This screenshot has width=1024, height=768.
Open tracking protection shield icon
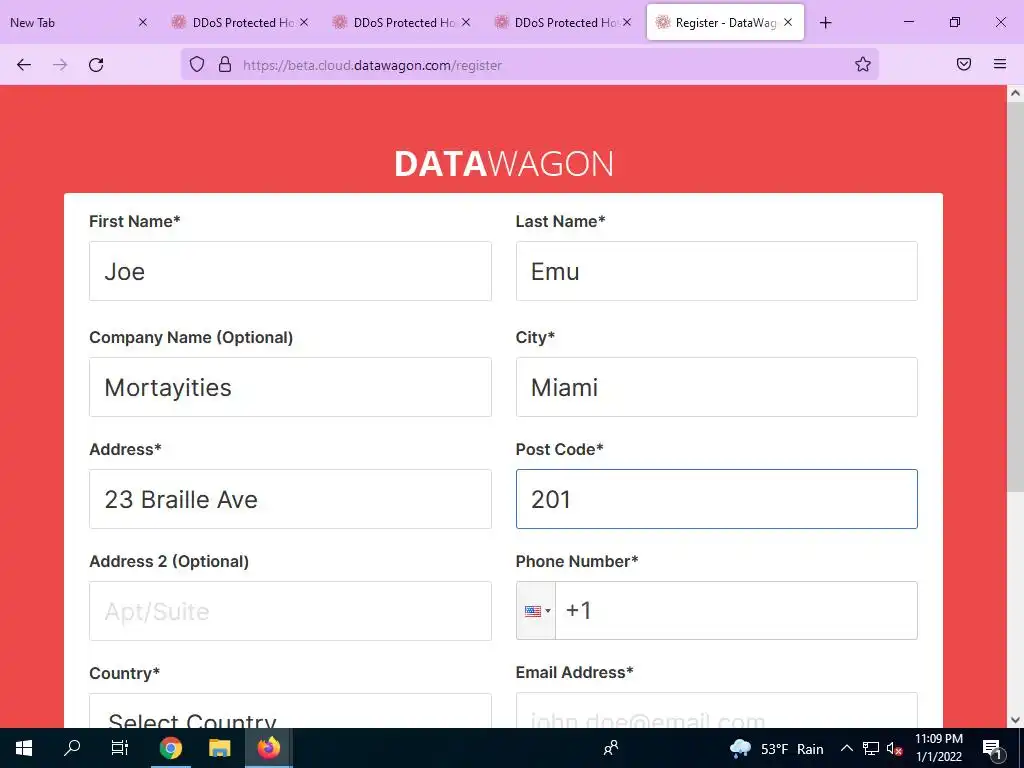197,65
